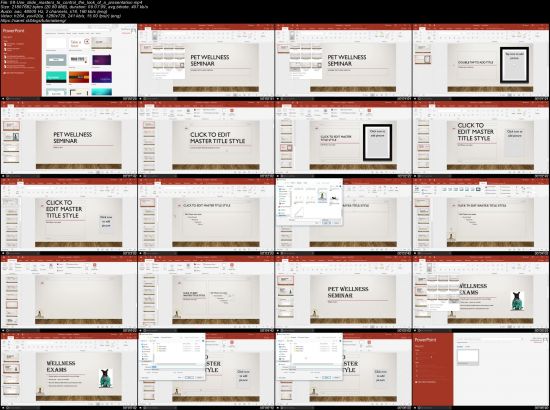Close Master View above the blank master slide
This screenshot has width=550, height=410.
pyautogui.click(x=94, y=266)
